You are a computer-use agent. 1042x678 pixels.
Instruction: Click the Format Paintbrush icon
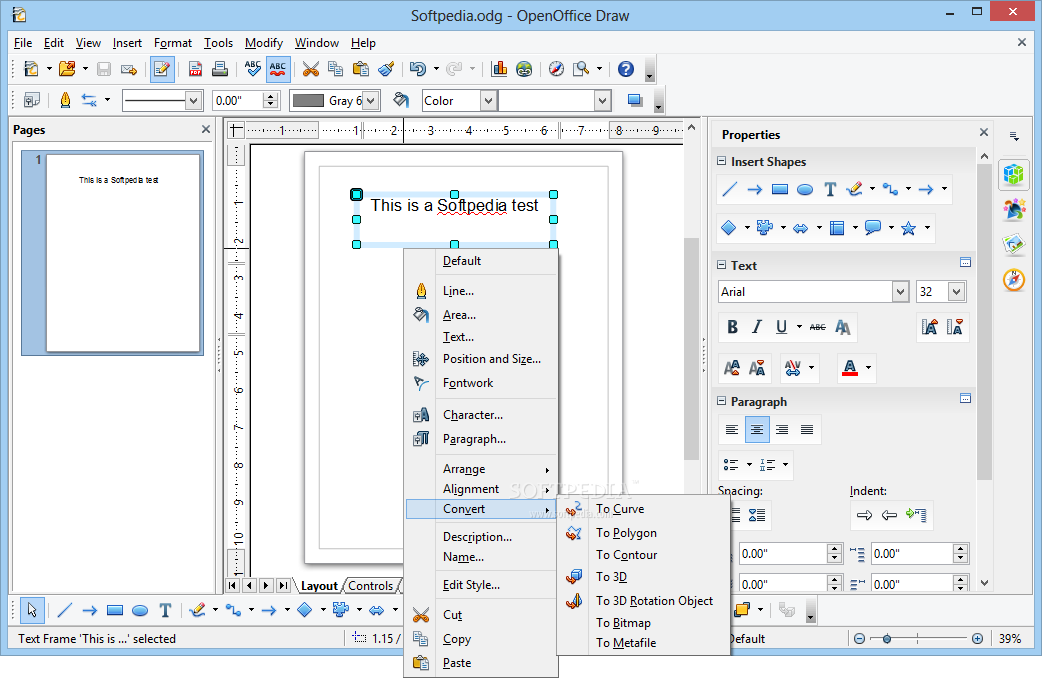click(386, 69)
